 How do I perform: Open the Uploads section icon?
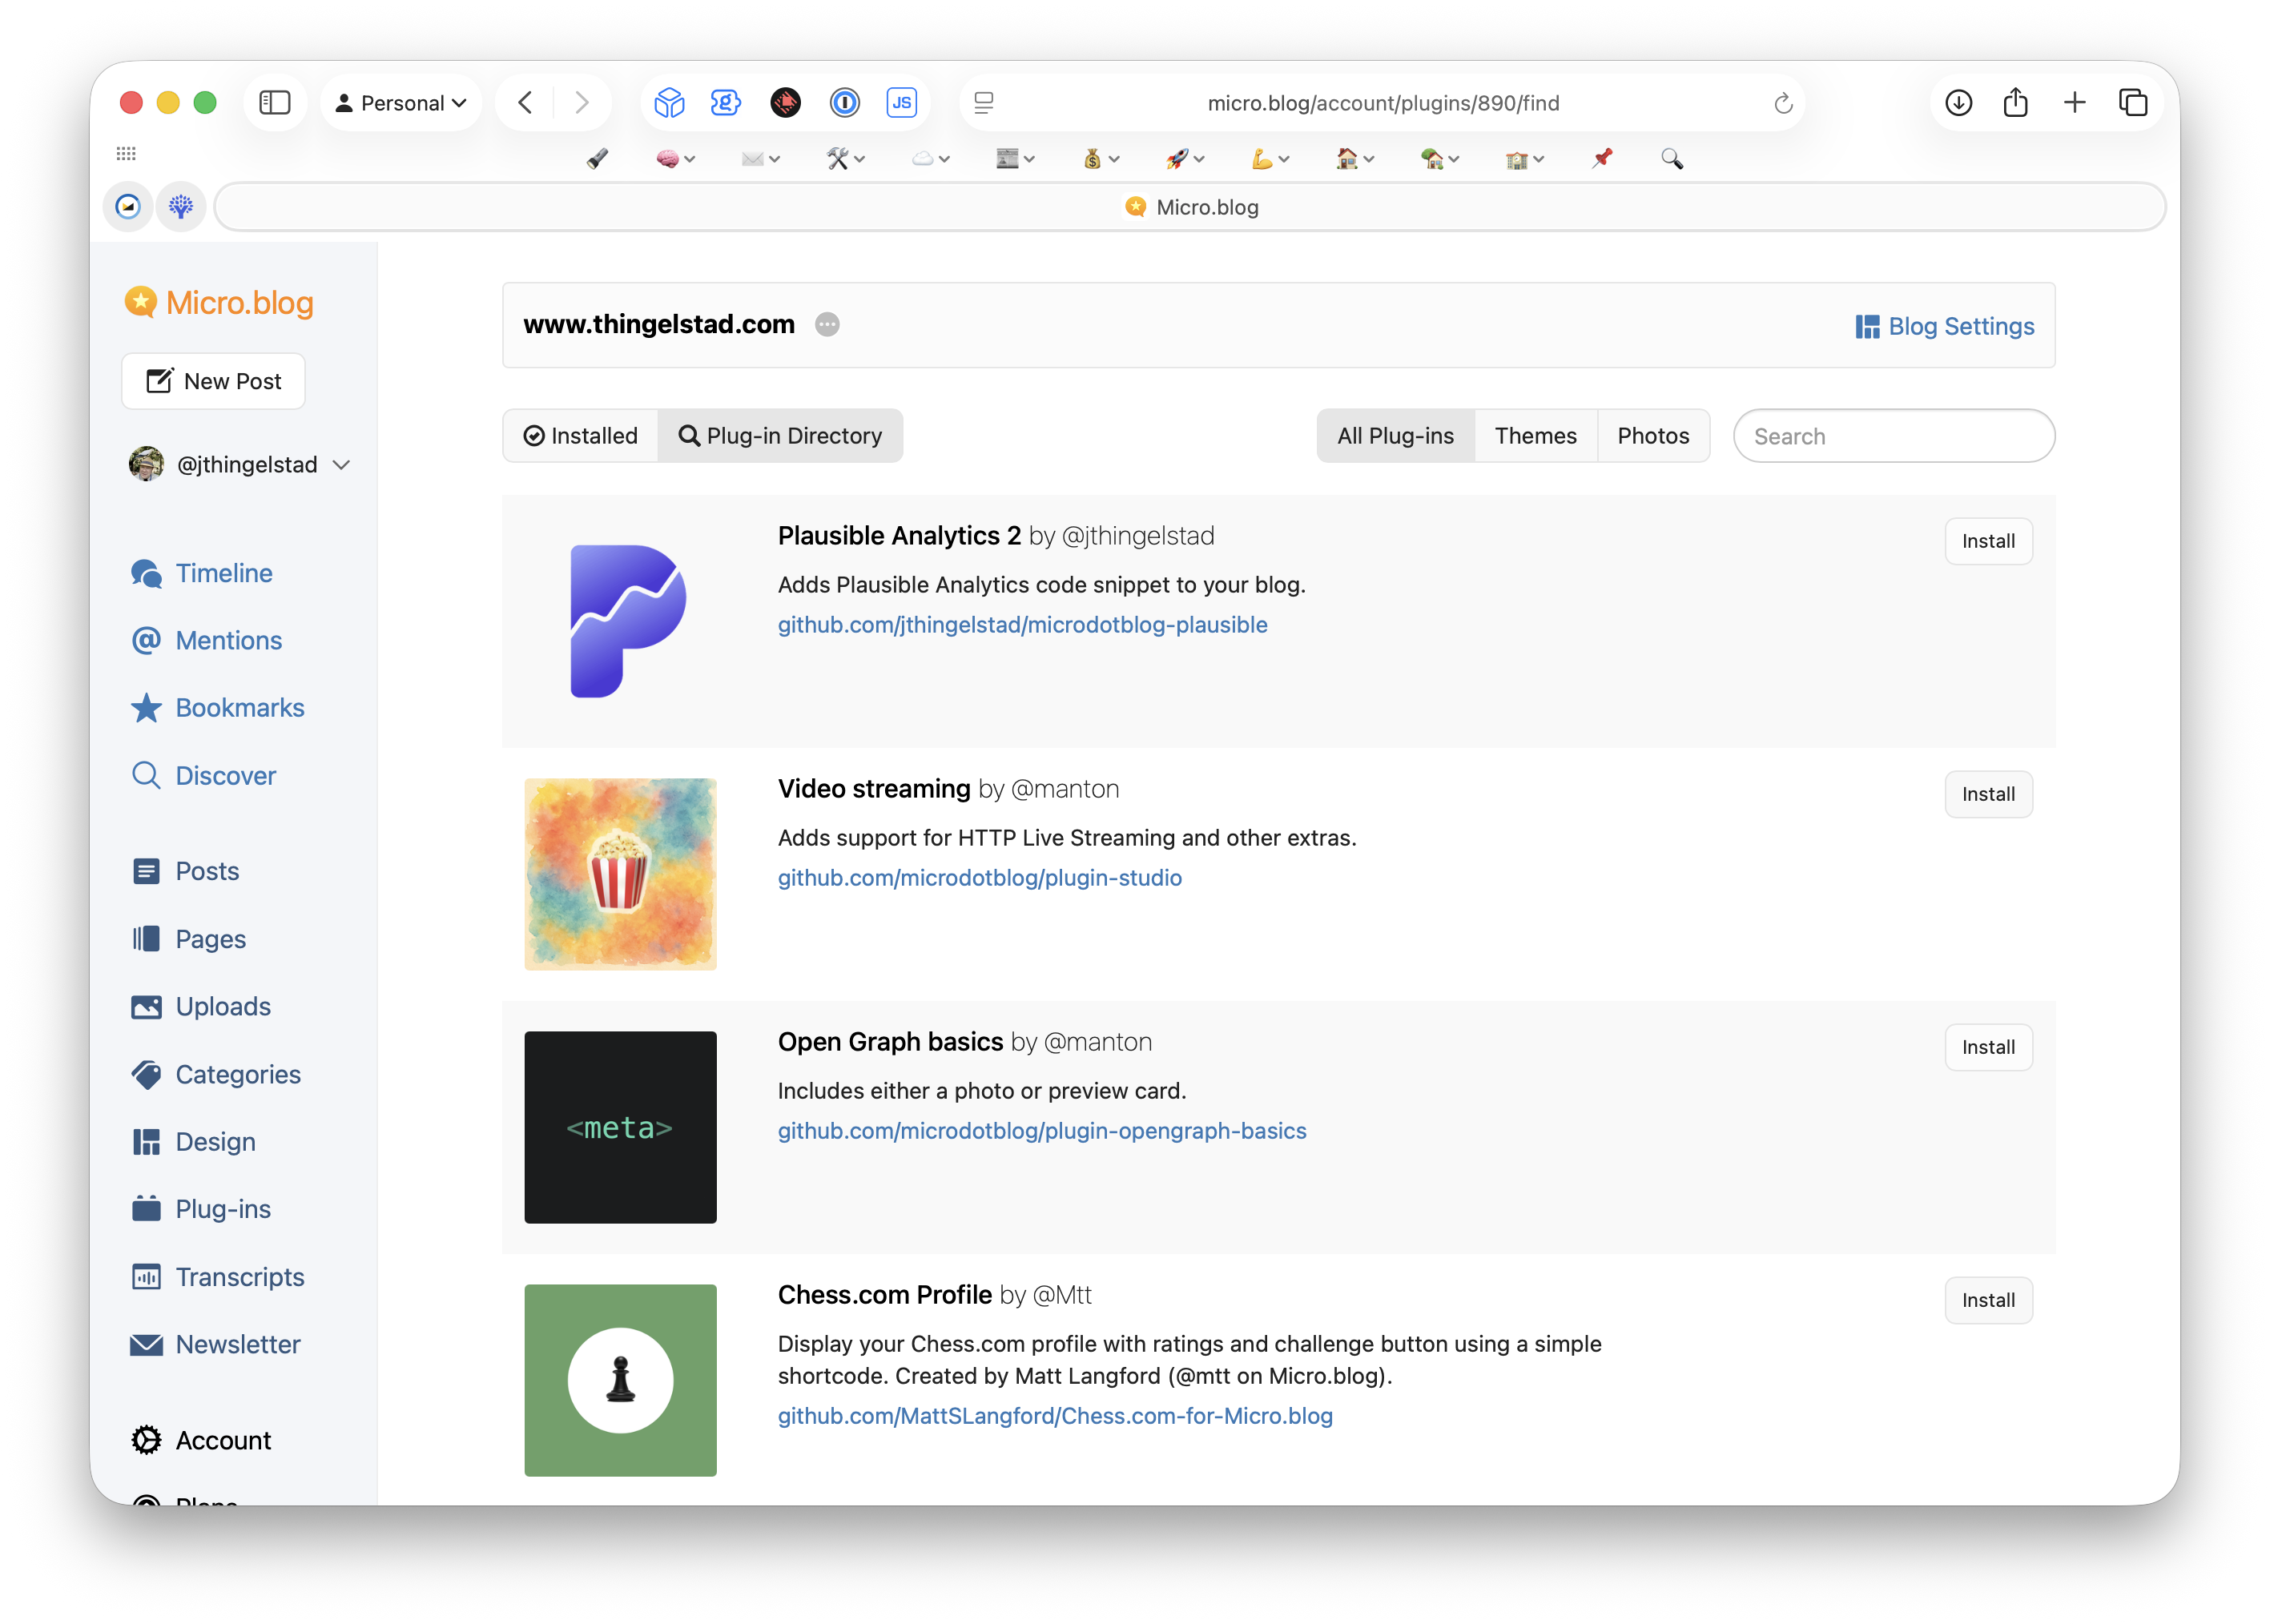click(146, 1006)
